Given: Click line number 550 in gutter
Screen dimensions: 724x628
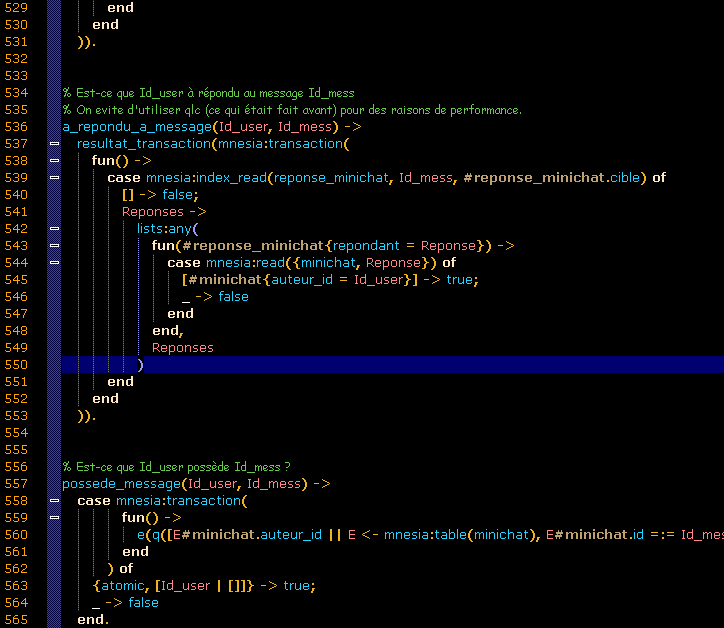Looking at the screenshot, I should [x=16, y=365].
